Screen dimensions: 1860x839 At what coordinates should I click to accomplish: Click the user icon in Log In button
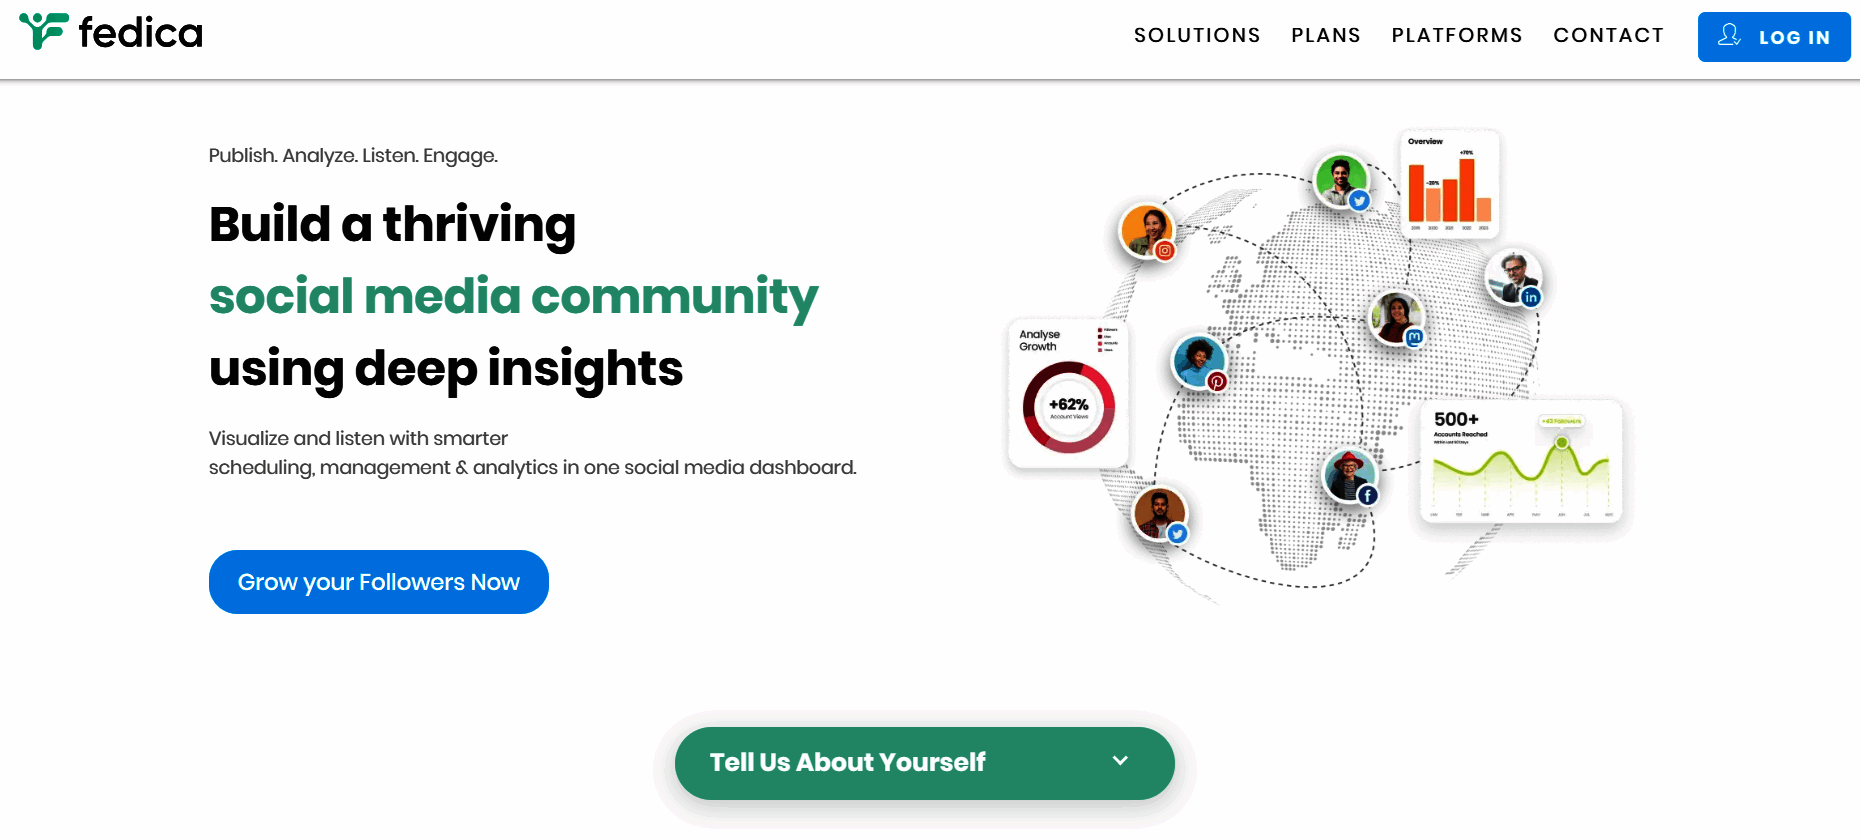coord(1729,36)
